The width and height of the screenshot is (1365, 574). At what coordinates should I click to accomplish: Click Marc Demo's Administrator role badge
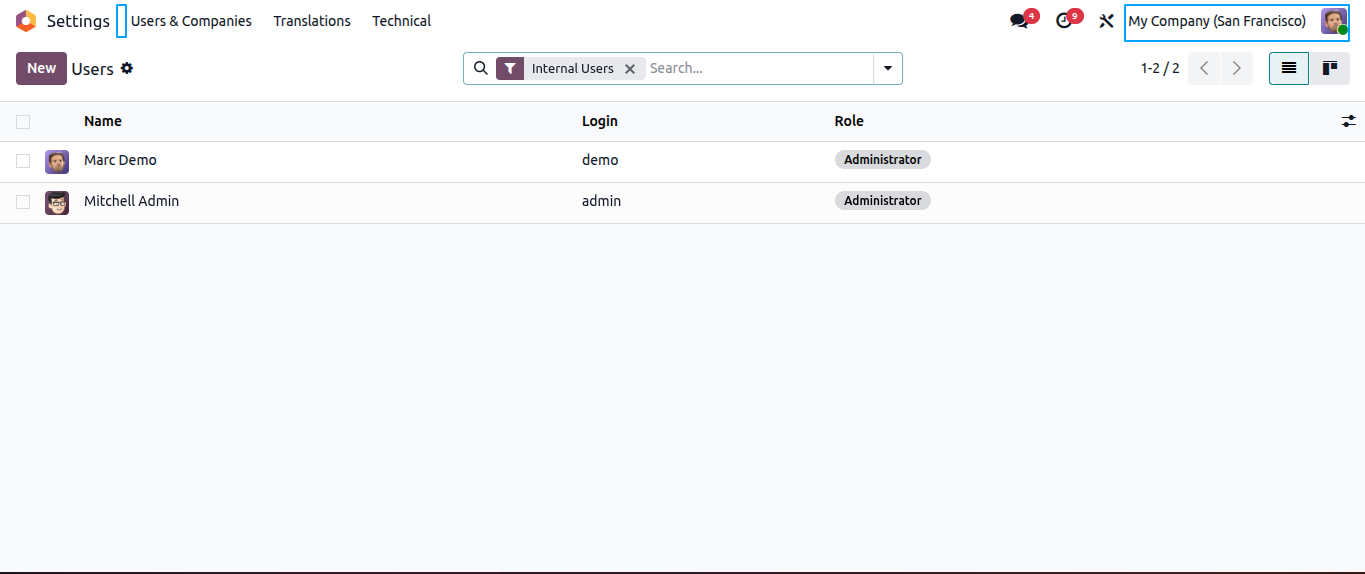coord(883,160)
